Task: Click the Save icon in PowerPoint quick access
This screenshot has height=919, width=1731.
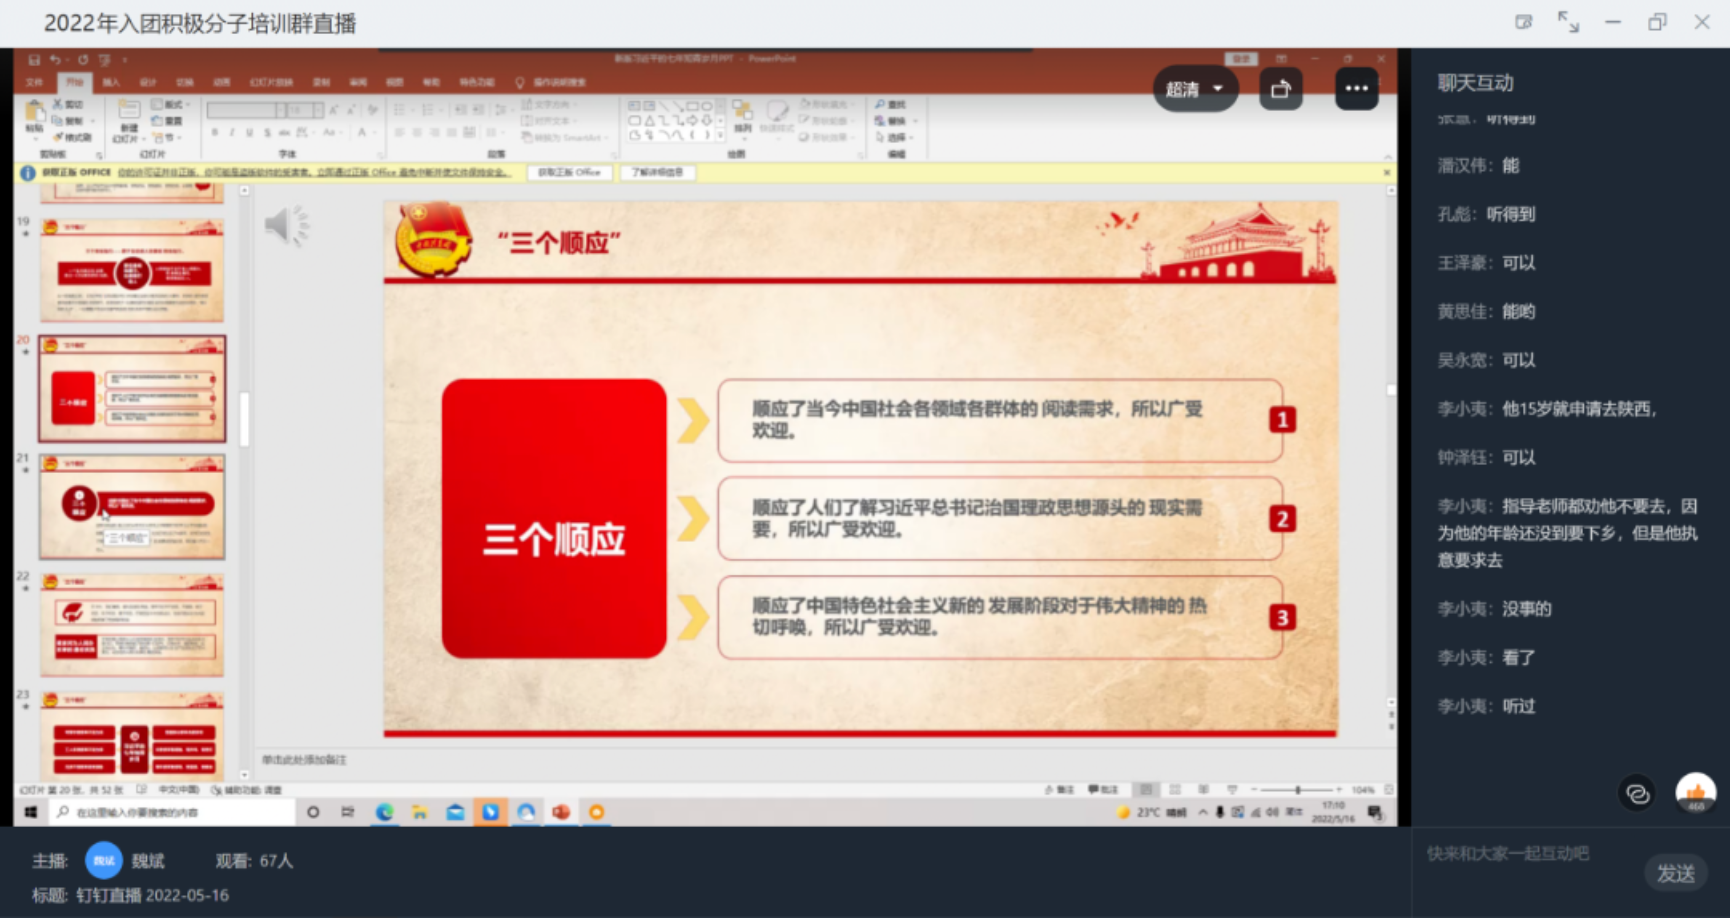Action: click(x=34, y=60)
